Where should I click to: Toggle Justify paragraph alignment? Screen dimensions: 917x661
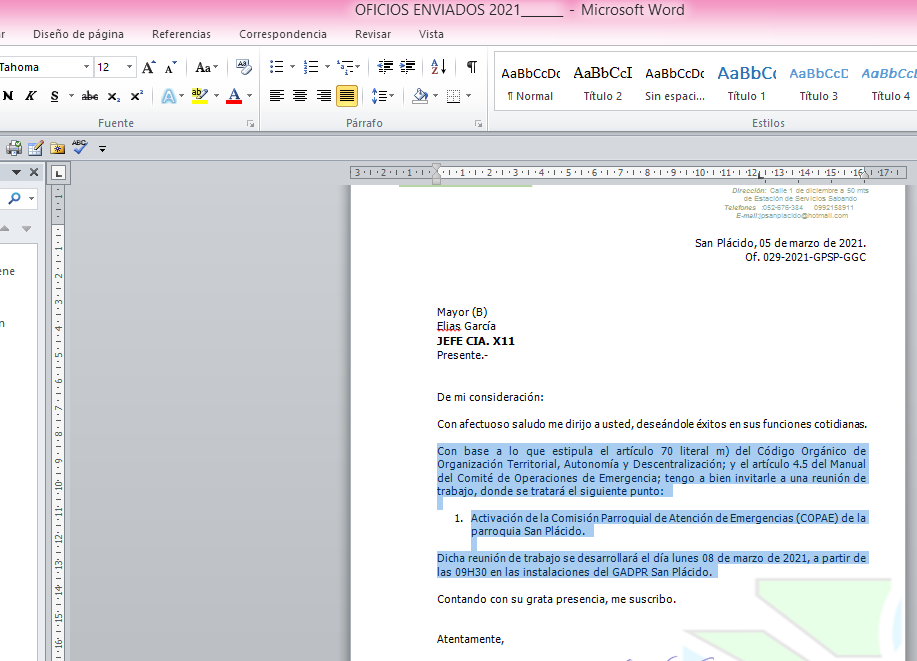[x=347, y=97]
